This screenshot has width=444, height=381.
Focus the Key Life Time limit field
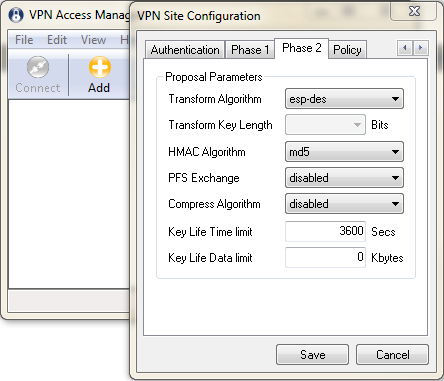[x=325, y=231]
